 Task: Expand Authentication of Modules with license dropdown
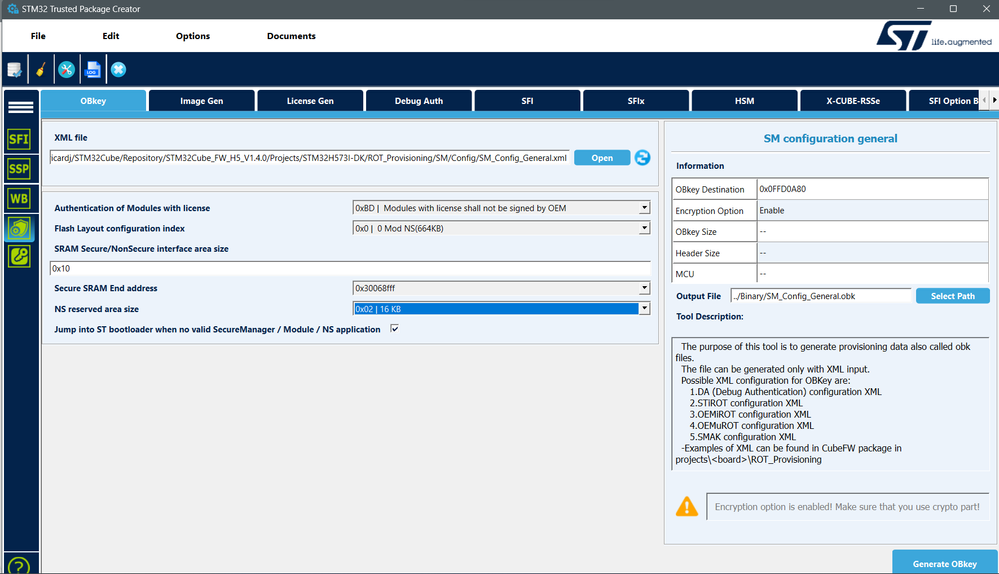coord(644,208)
